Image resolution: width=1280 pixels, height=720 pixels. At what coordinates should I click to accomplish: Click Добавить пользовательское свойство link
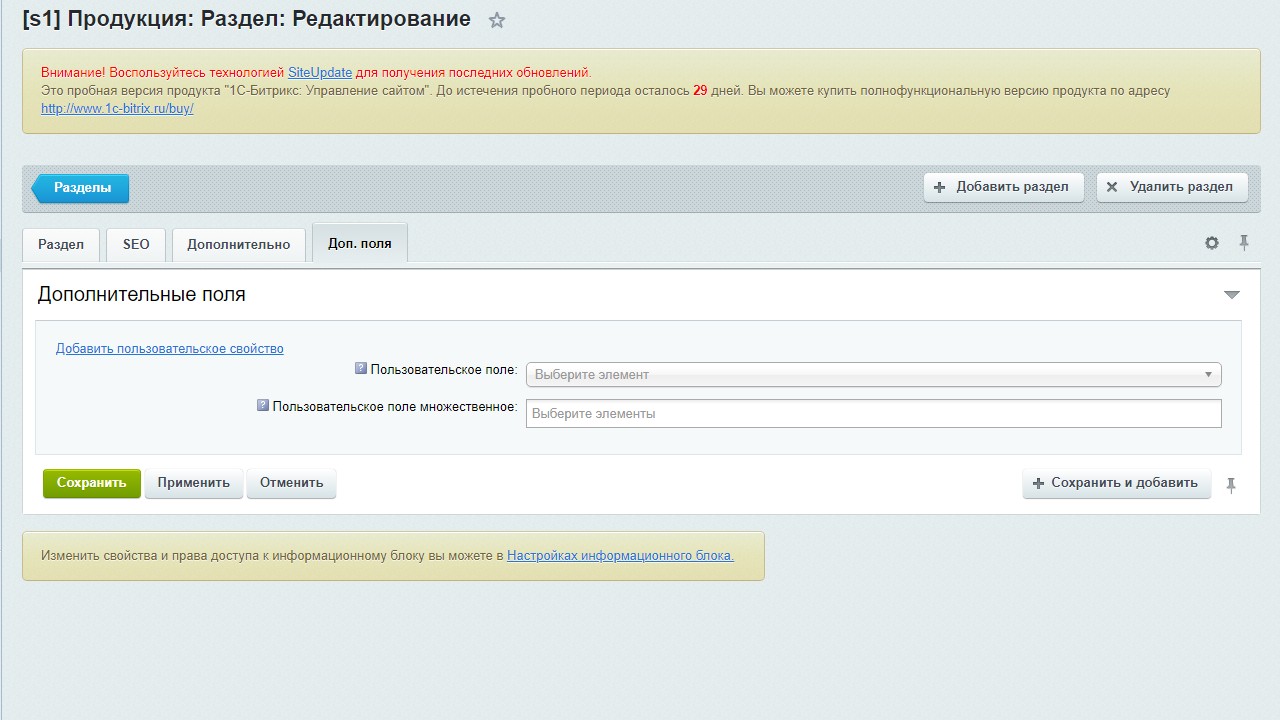click(170, 349)
